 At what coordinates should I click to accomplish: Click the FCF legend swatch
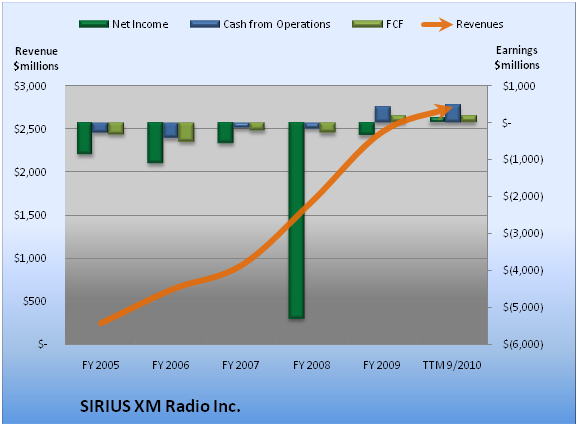click(367, 24)
